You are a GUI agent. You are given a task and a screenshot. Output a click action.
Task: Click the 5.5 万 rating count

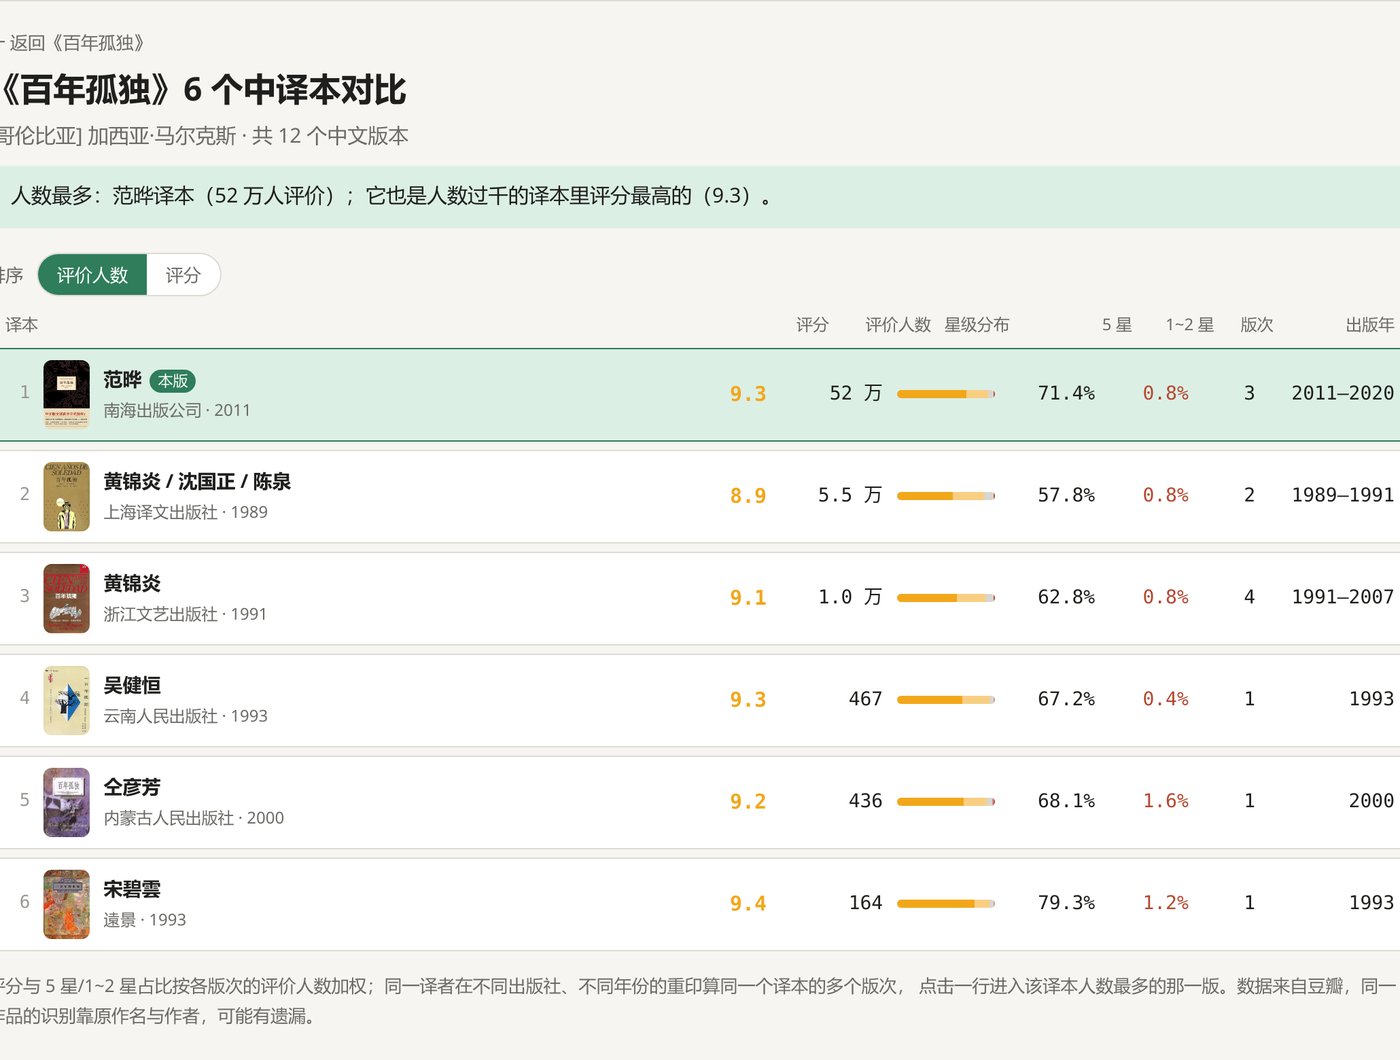click(850, 495)
